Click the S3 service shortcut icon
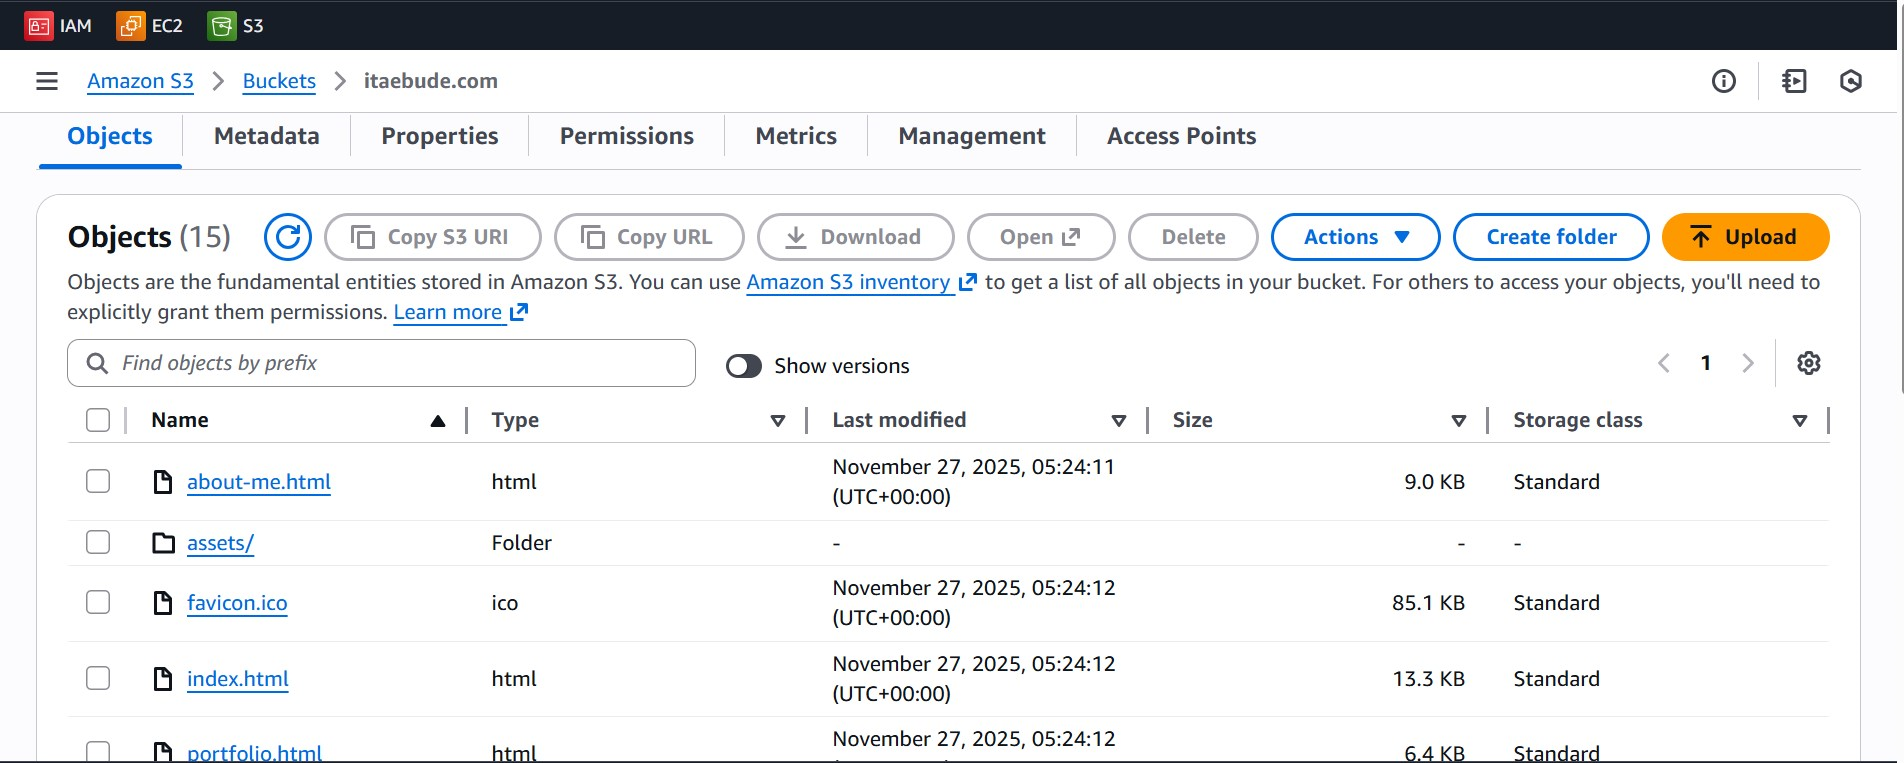 221,26
